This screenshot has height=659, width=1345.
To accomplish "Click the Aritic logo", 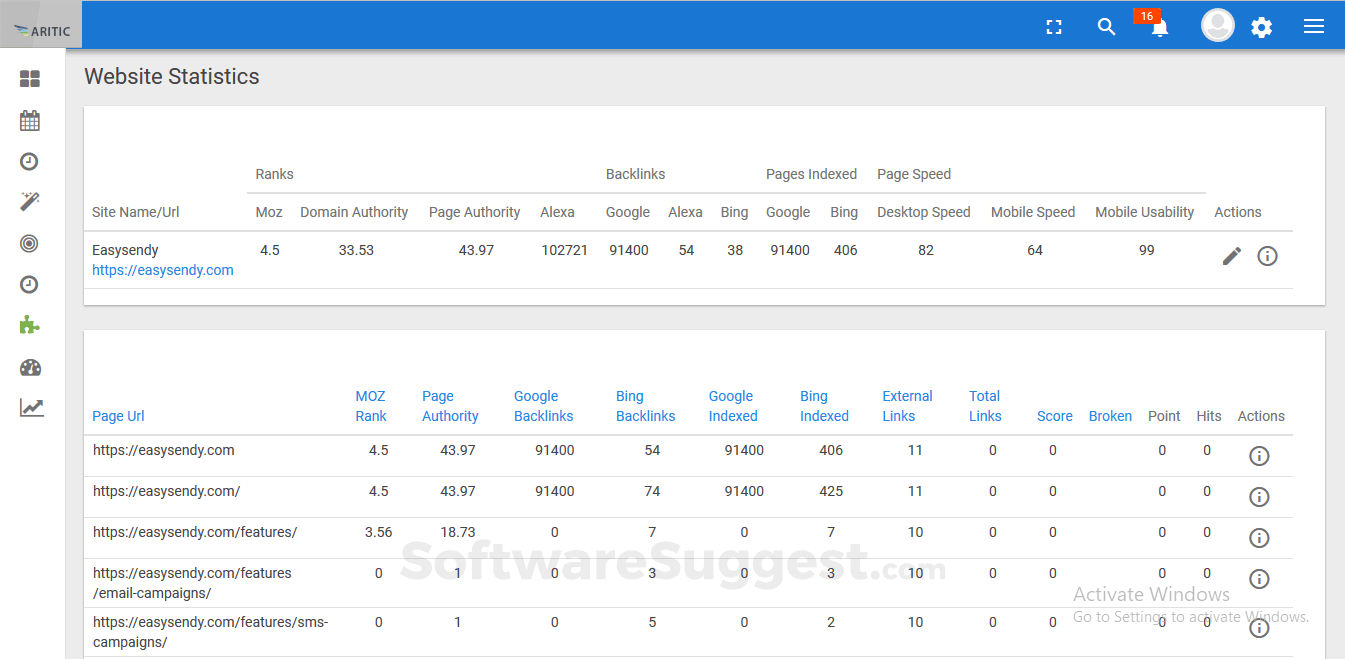I will pyautogui.click(x=41, y=30).
